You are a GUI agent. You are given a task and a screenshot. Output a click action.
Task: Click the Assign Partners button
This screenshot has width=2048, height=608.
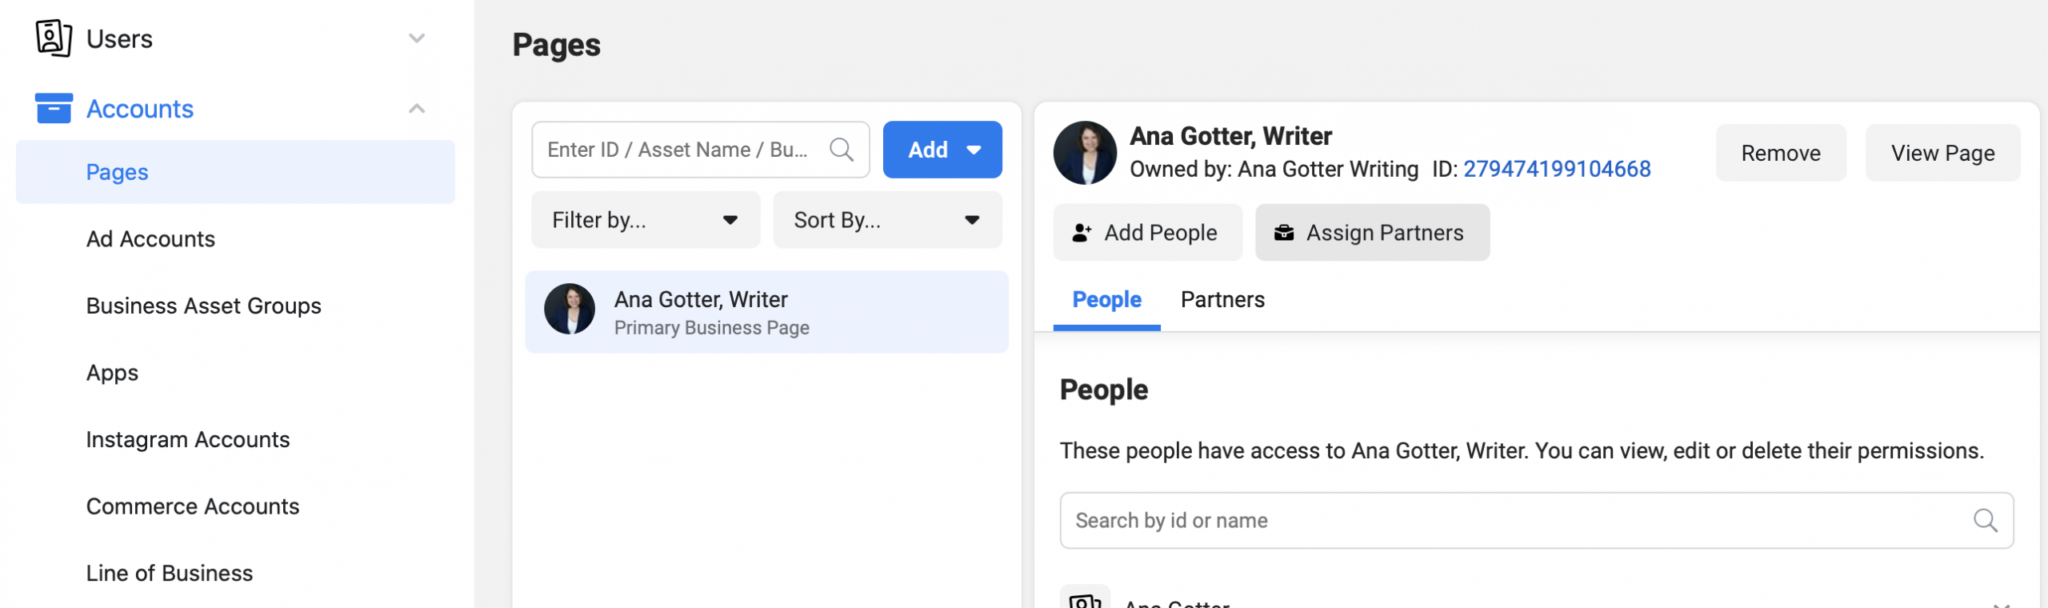1372,233
